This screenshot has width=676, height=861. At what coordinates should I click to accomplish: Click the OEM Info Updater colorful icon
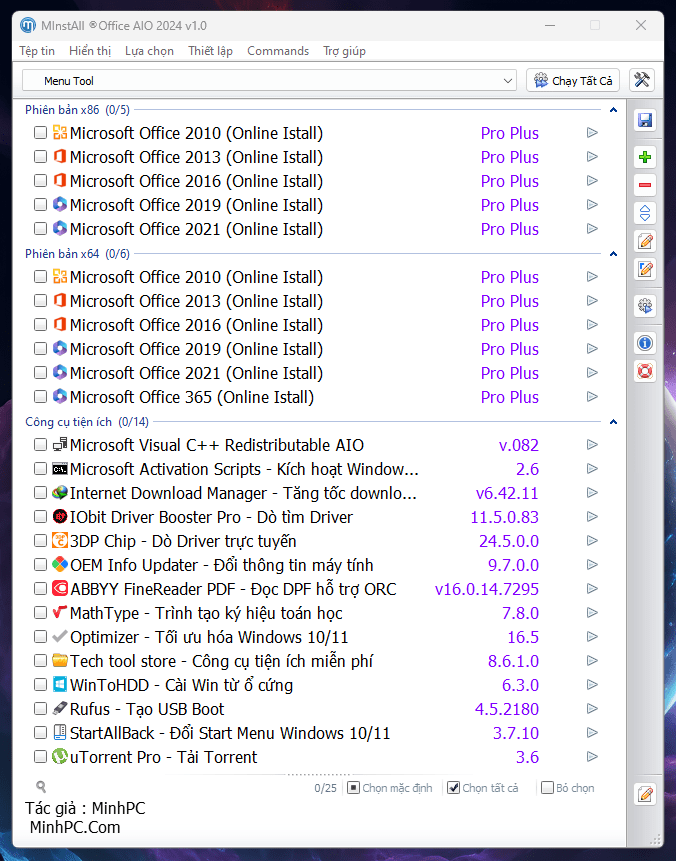point(60,564)
